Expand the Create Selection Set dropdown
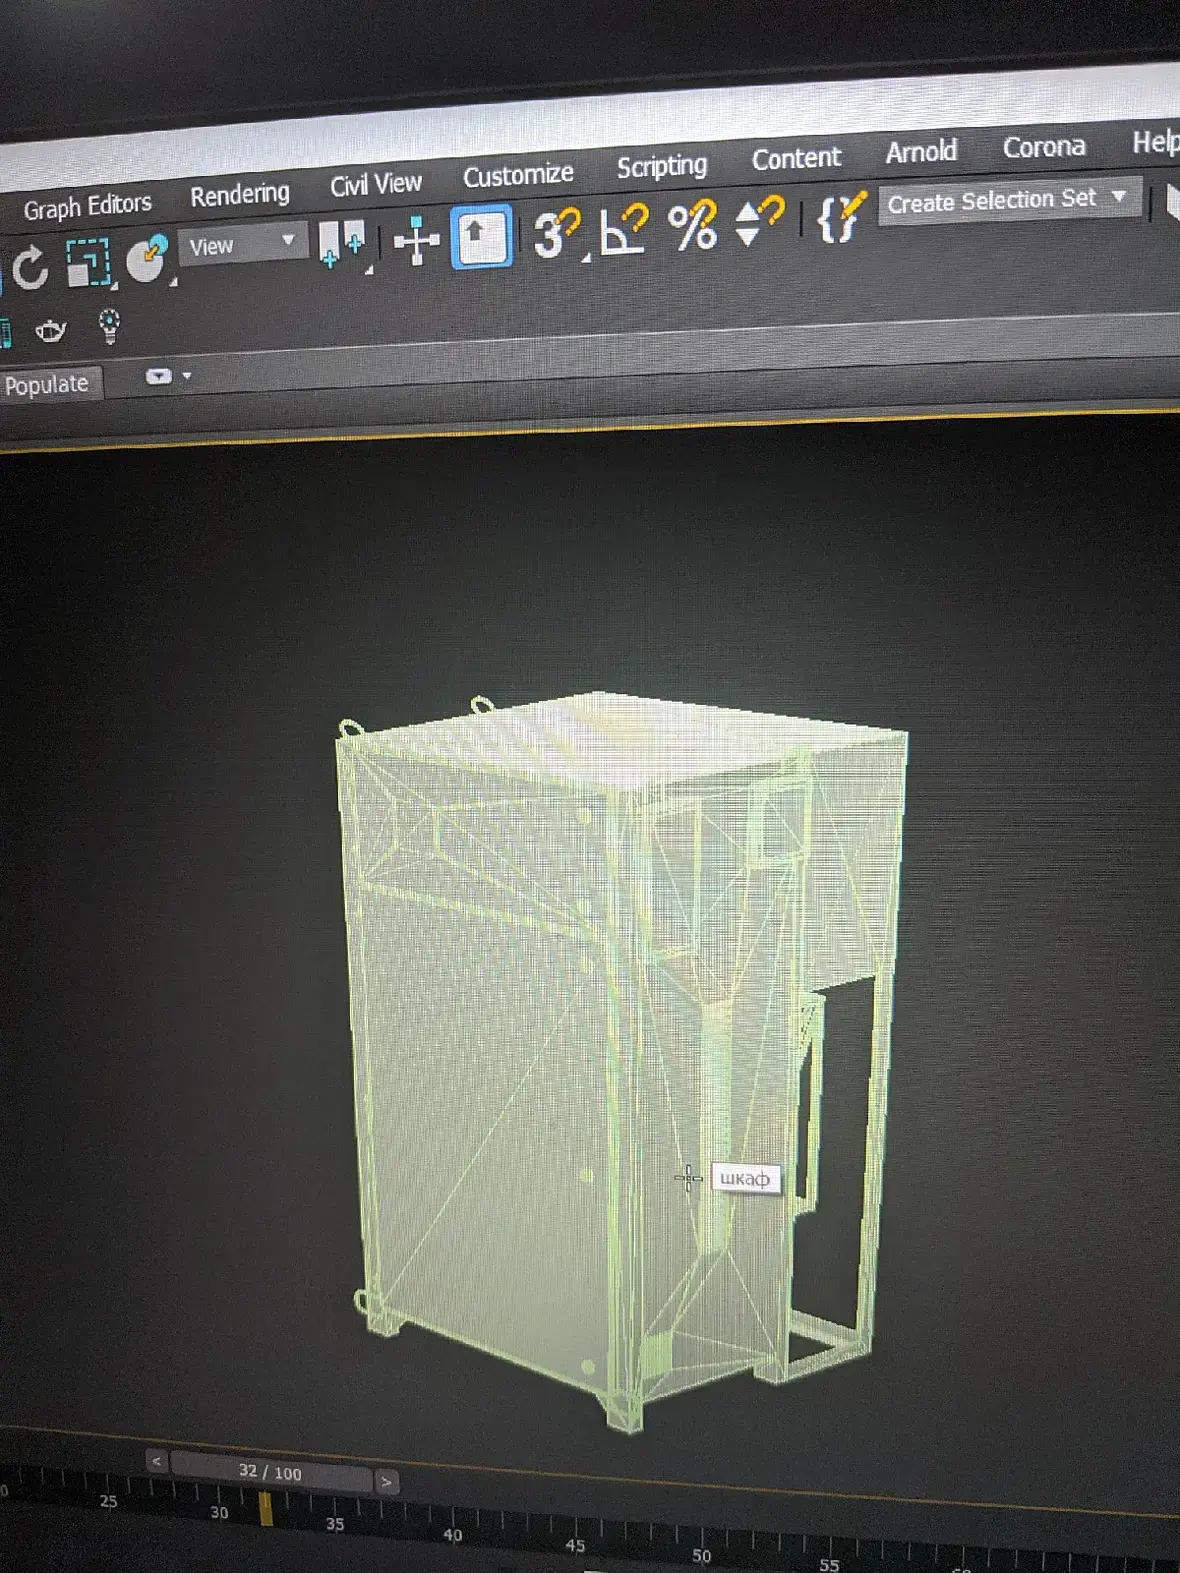The width and height of the screenshot is (1180, 1573). click(1009, 201)
